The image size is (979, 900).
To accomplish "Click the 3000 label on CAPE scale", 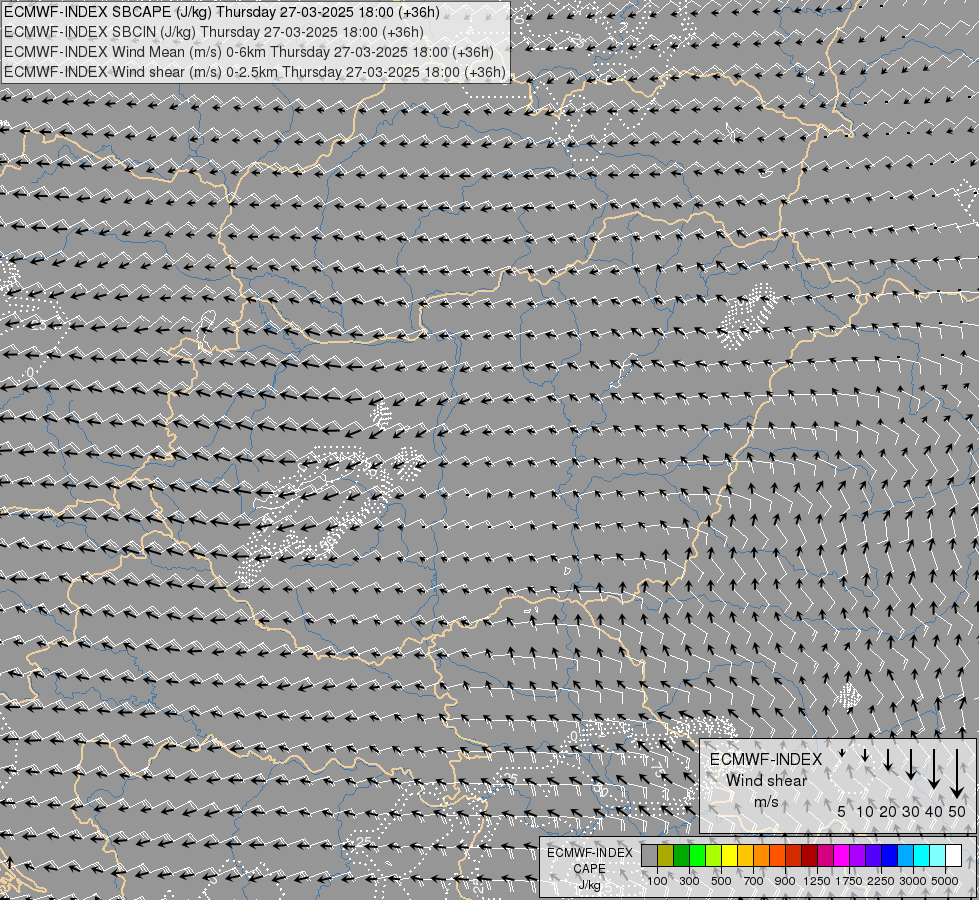I will coord(913,881).
